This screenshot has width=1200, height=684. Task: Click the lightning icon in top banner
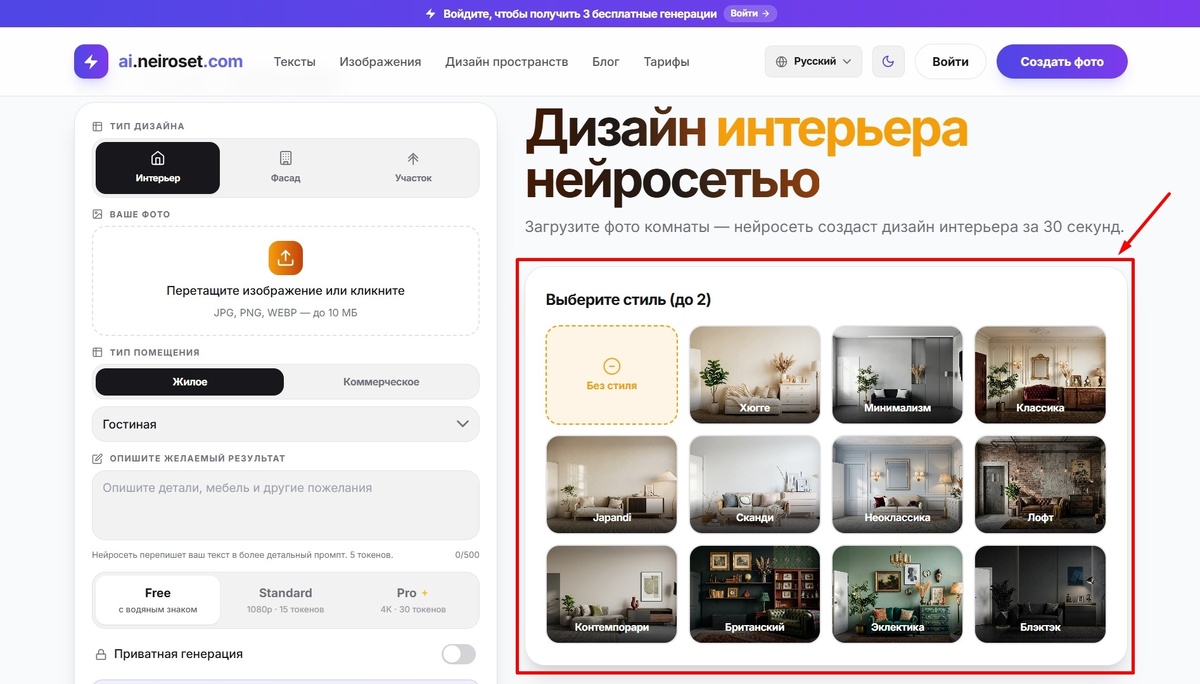click(x=431, y=14)
